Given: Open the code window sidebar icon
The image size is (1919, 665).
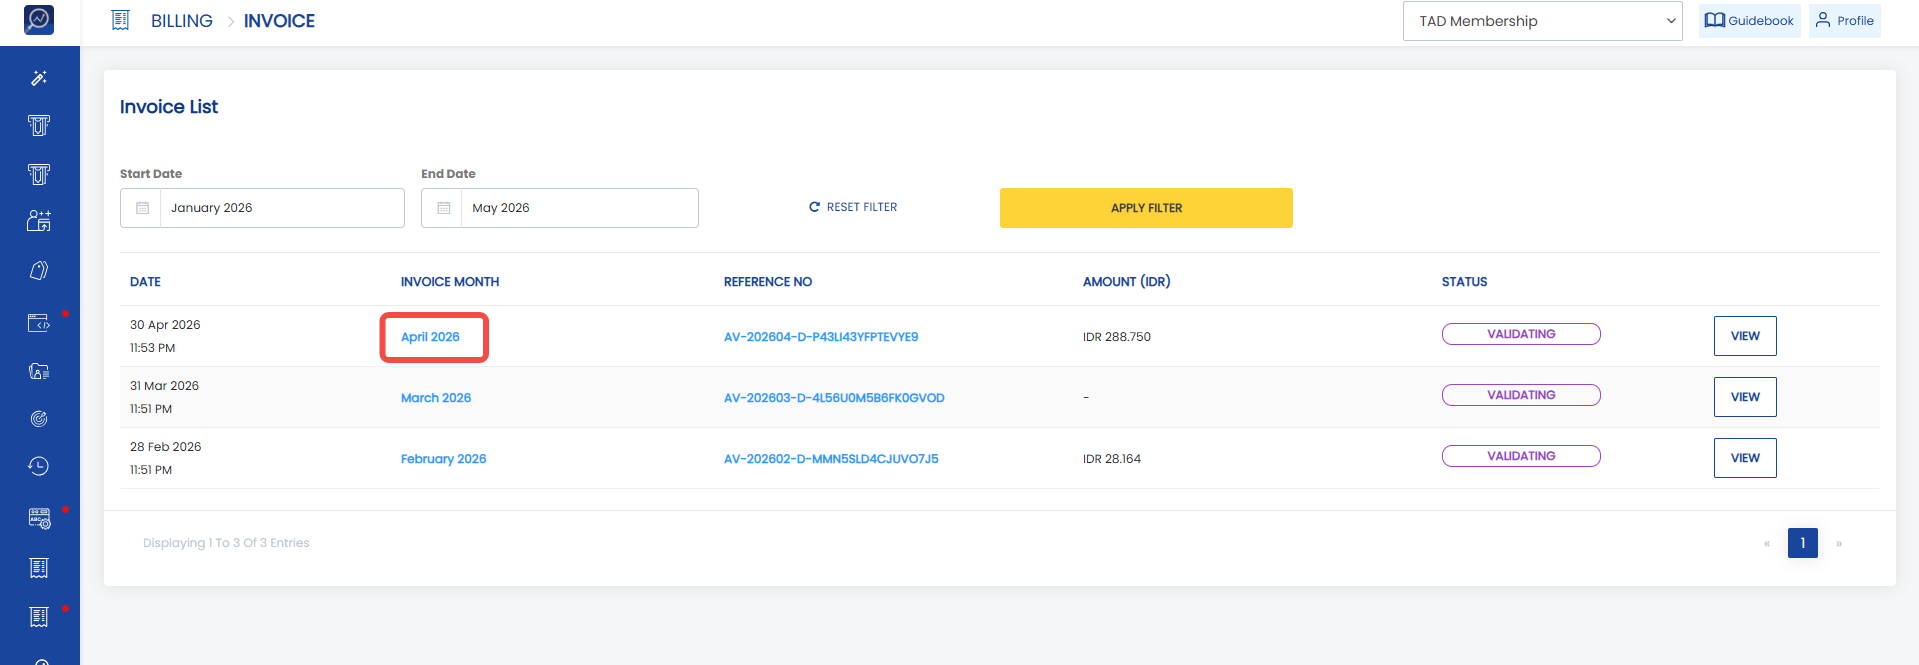Looking at the screenshot, I should click(x=39, y=323).
